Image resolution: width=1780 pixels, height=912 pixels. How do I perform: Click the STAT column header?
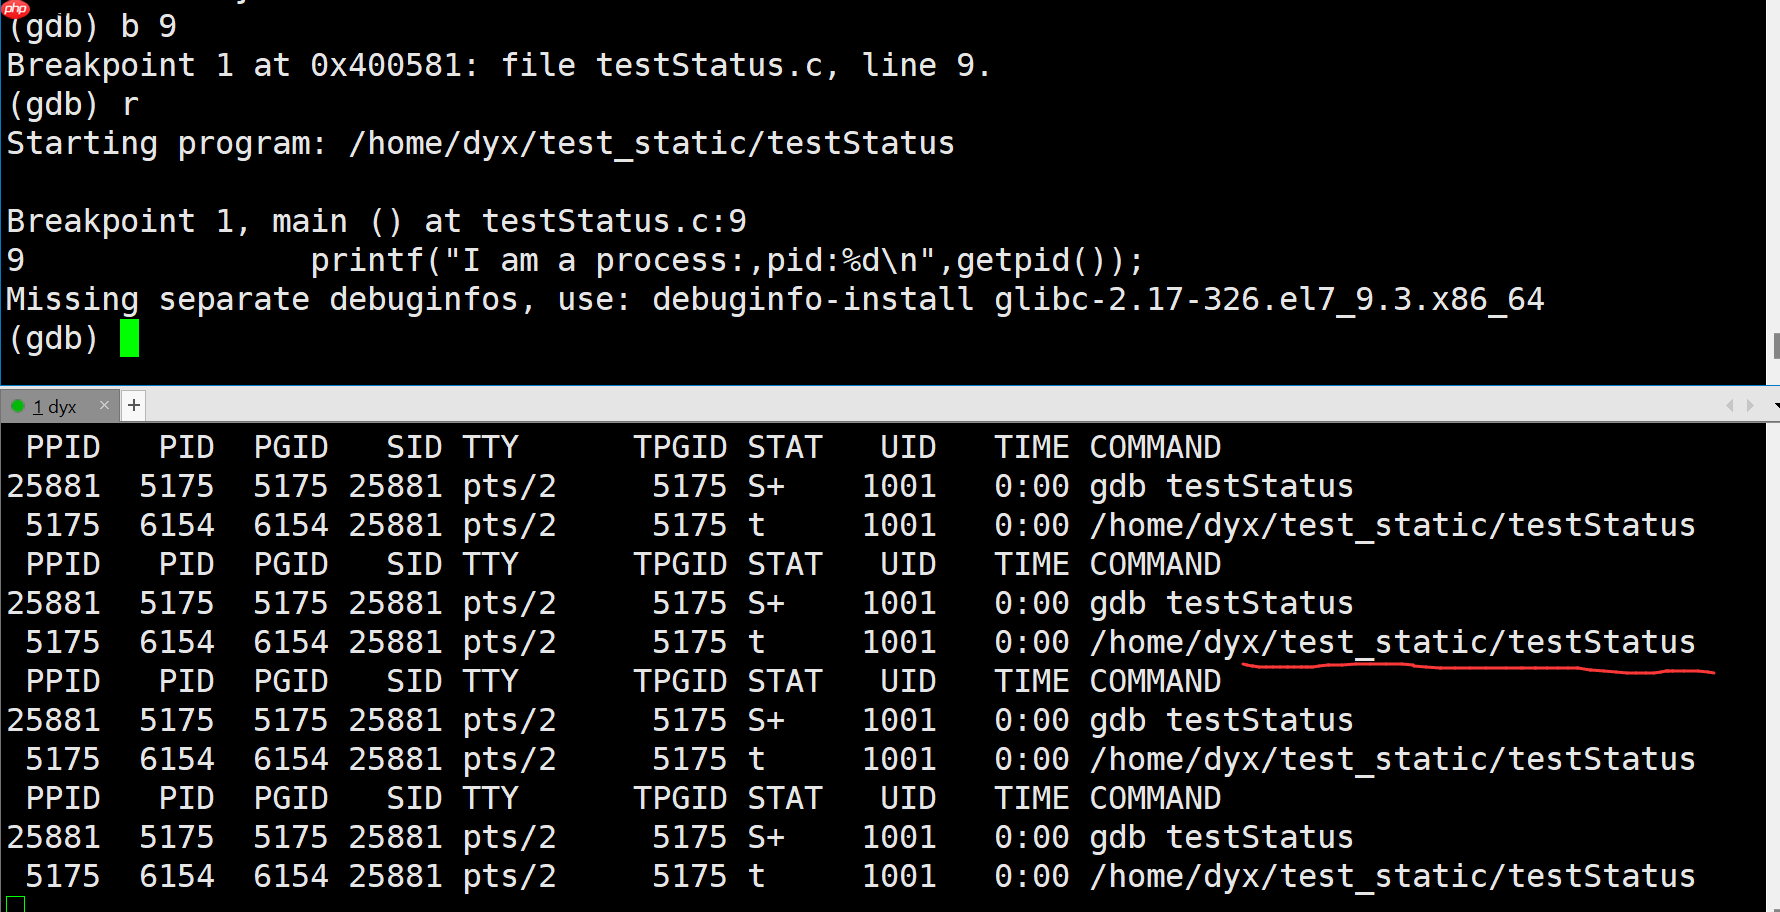tap(784, 446)
